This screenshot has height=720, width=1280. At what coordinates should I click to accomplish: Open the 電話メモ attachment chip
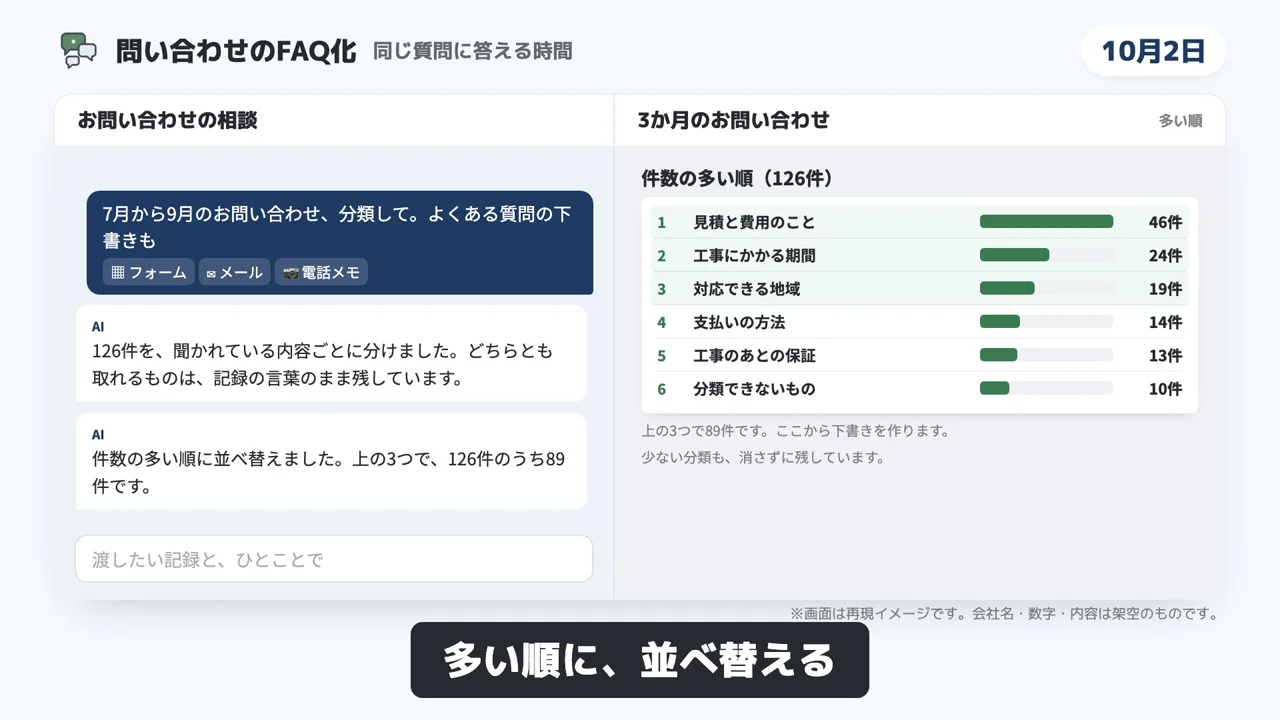pyautogui.click(x=321, y=272)
